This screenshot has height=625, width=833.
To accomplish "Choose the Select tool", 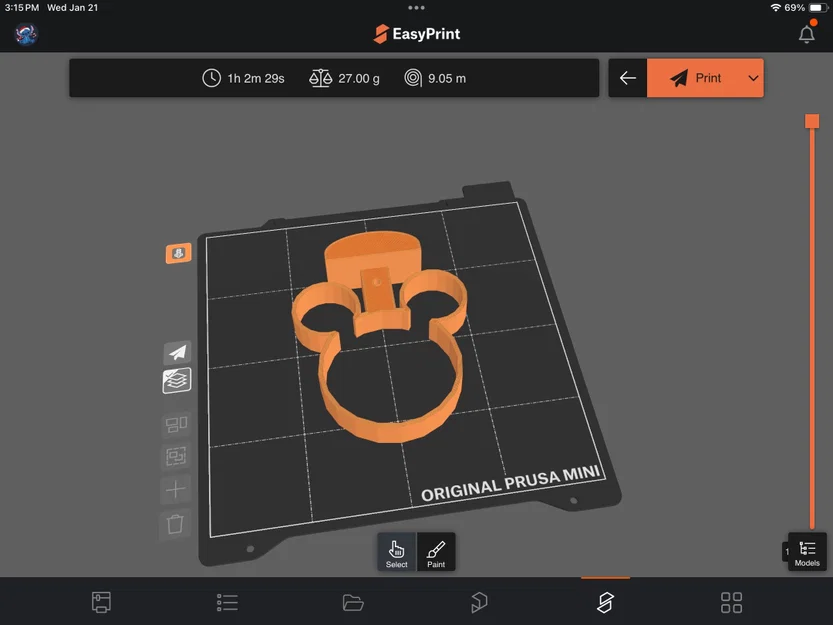I will (396, 553).
